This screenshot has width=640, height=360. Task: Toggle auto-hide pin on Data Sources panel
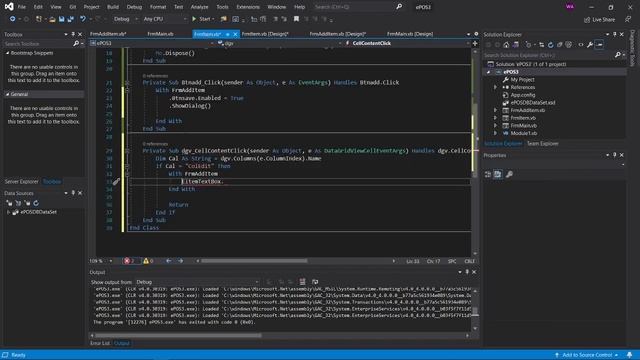[x=73, y=193]
